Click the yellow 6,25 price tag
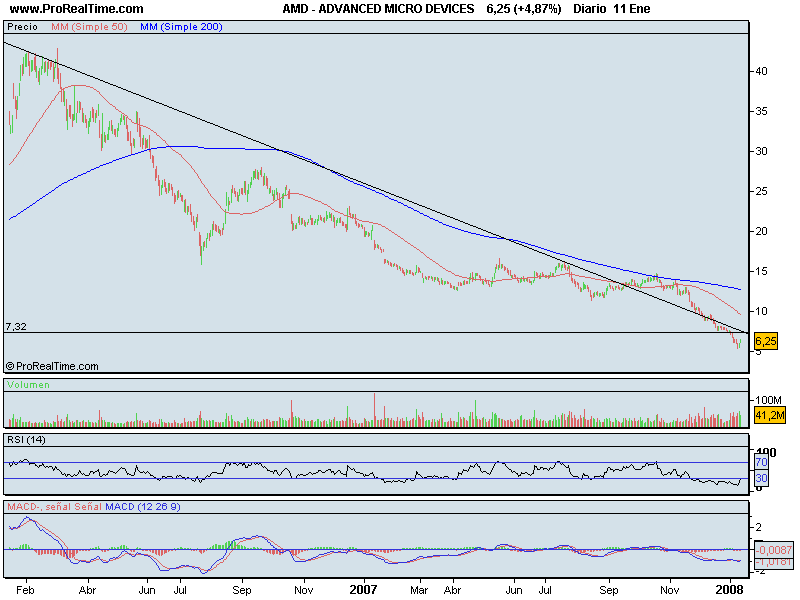Image resolution: width=800 pixels, height=600 pixels. coord(765,341)
